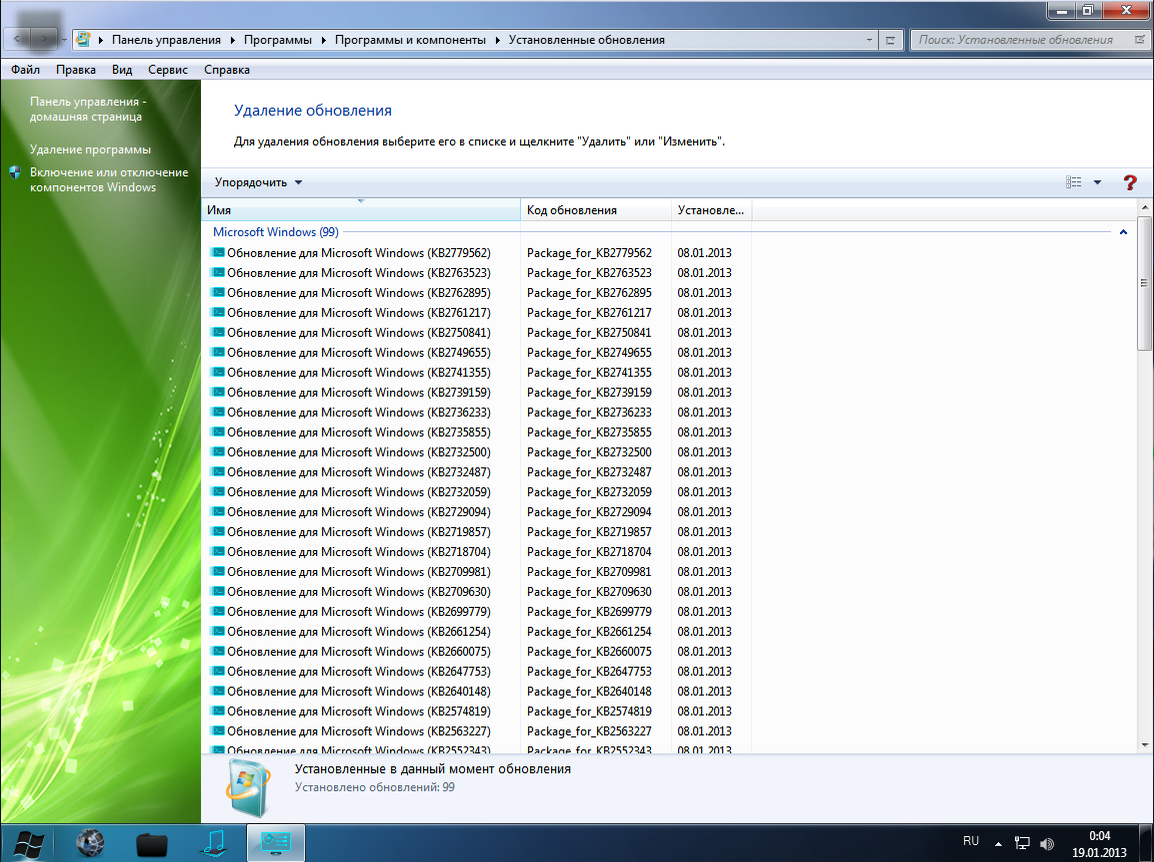Open the Справка menu

(x=227, y=70)
